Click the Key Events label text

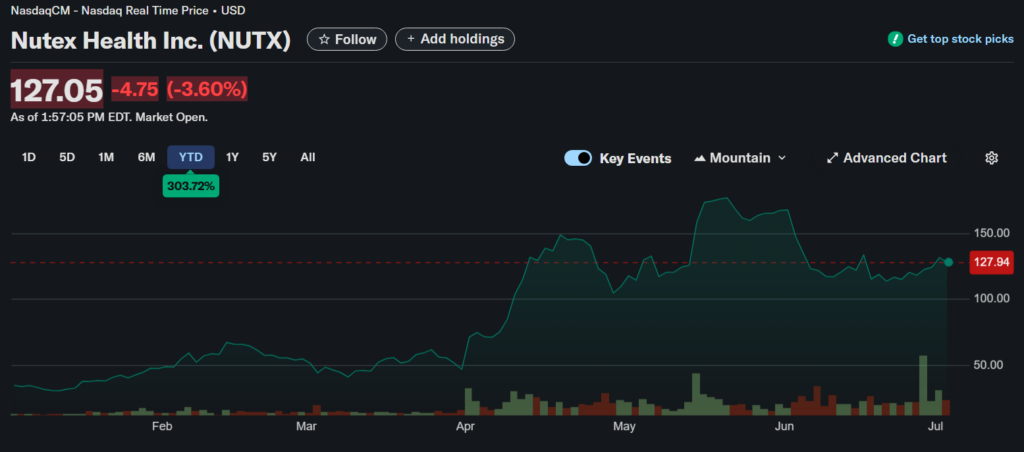(x=635, y=158)
